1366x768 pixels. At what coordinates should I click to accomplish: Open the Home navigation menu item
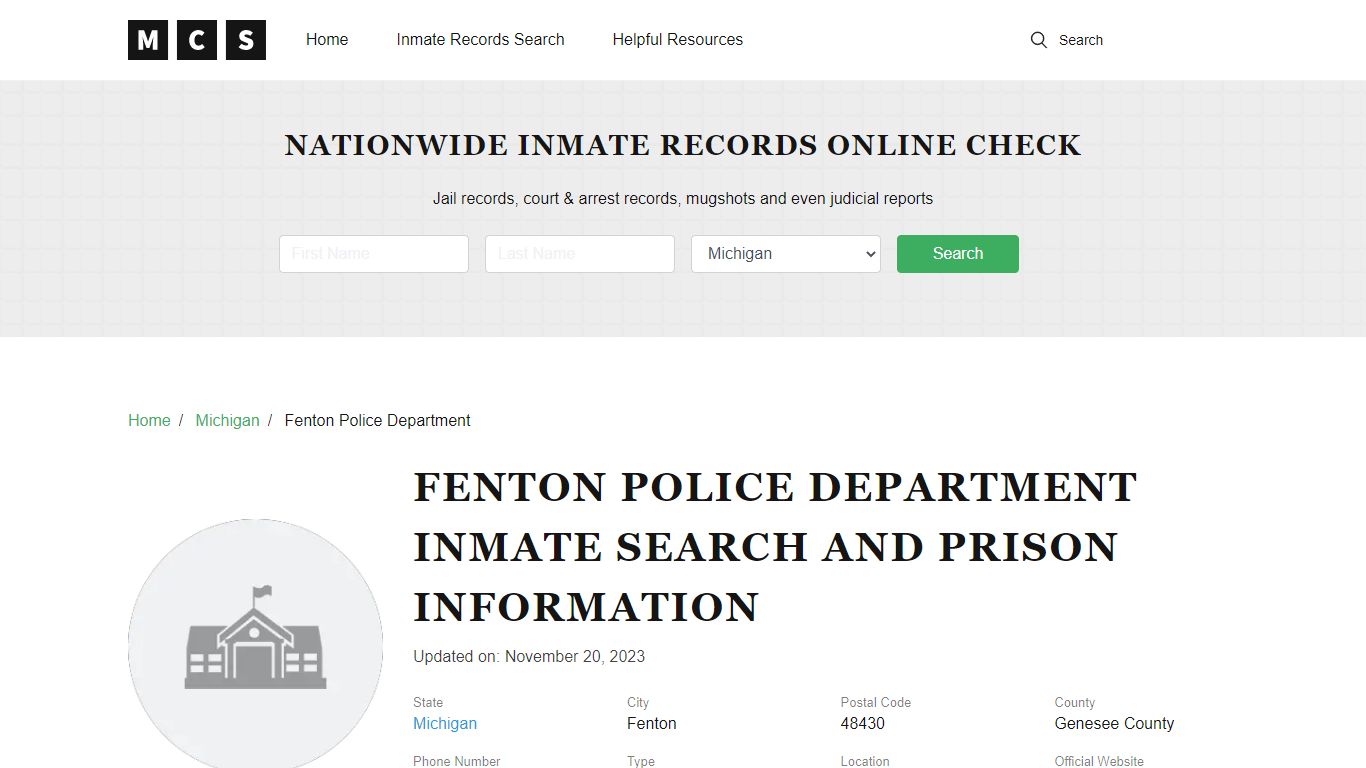pos(327,39)
